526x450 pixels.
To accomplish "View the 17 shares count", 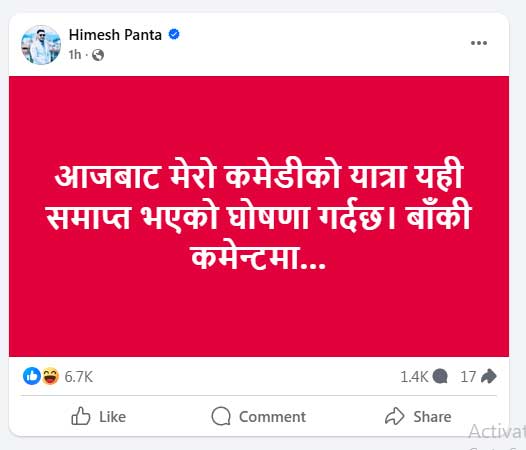I will coord(468,377).
